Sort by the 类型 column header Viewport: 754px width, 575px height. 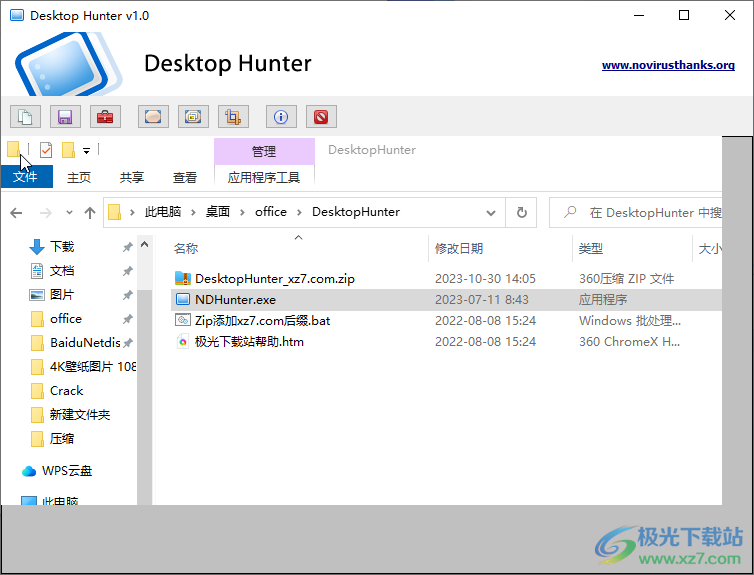pyautogui.click(x=591, y=249)
